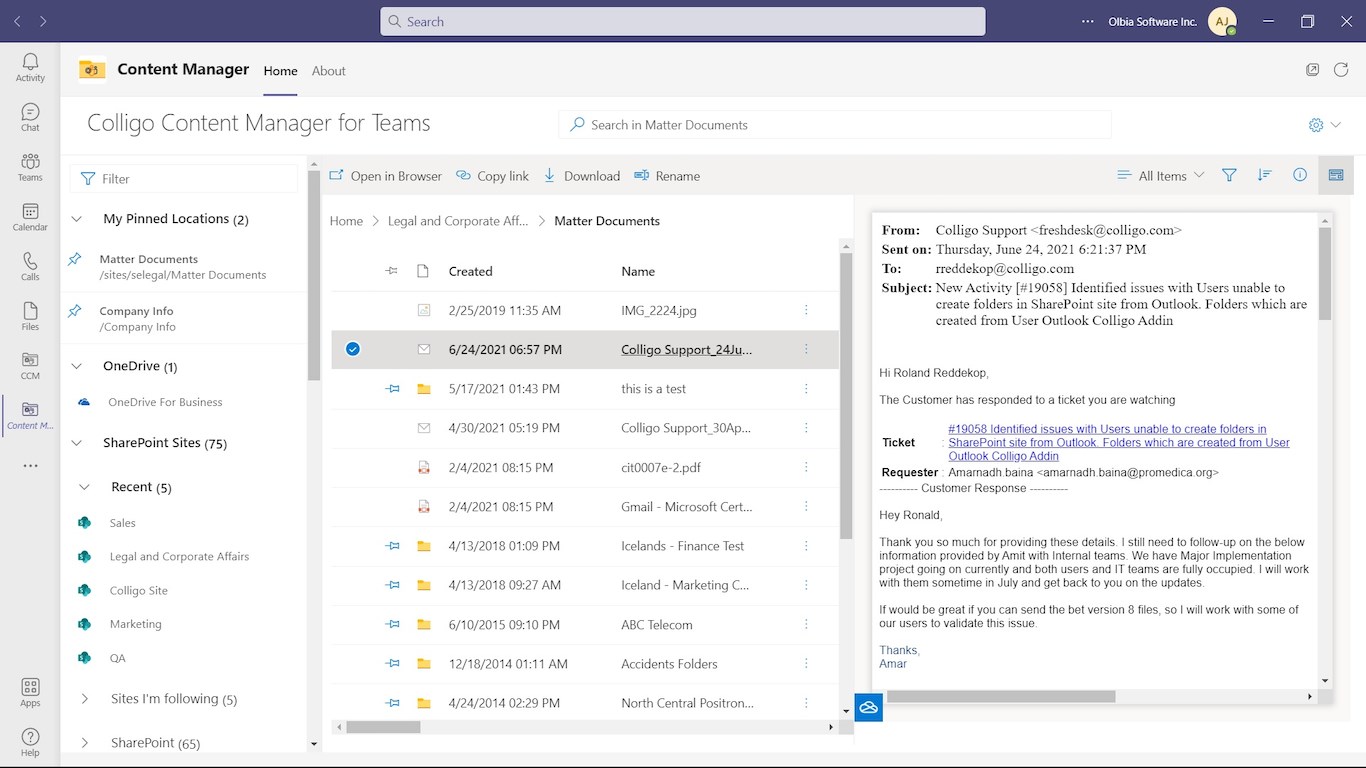Sort by the Name column header
The width and height of the screenshot is (1366, 768).
click(638, 271)
